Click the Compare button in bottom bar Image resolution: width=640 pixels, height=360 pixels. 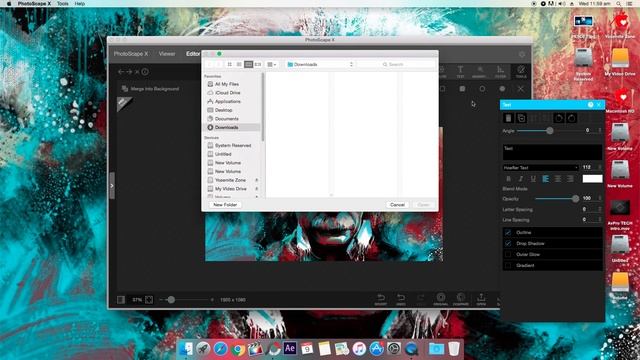coord(461,299)
